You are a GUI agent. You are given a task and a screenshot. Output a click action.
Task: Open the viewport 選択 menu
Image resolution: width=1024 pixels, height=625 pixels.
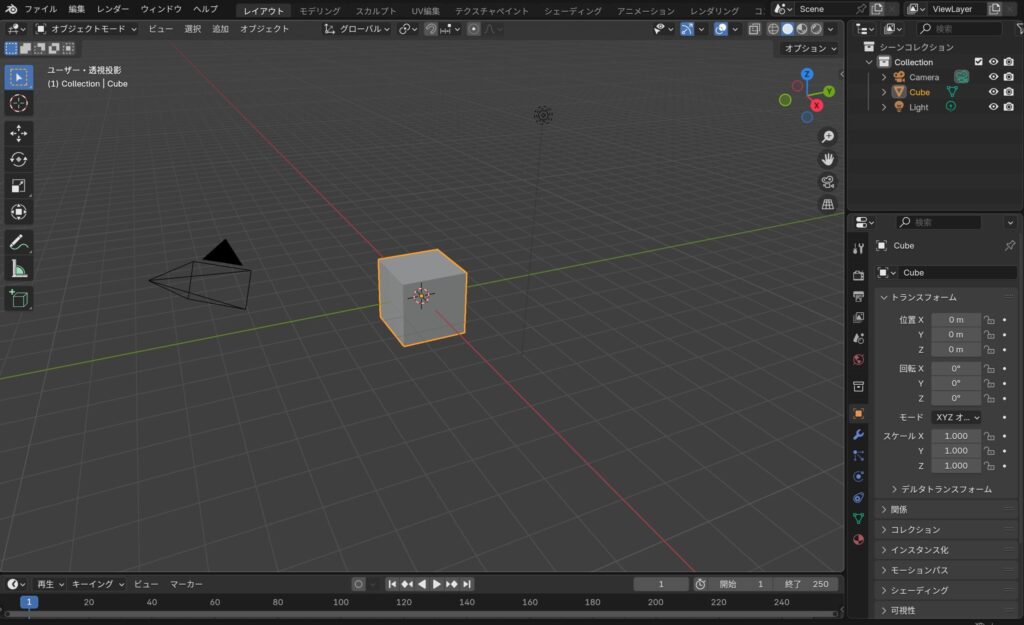193,29
